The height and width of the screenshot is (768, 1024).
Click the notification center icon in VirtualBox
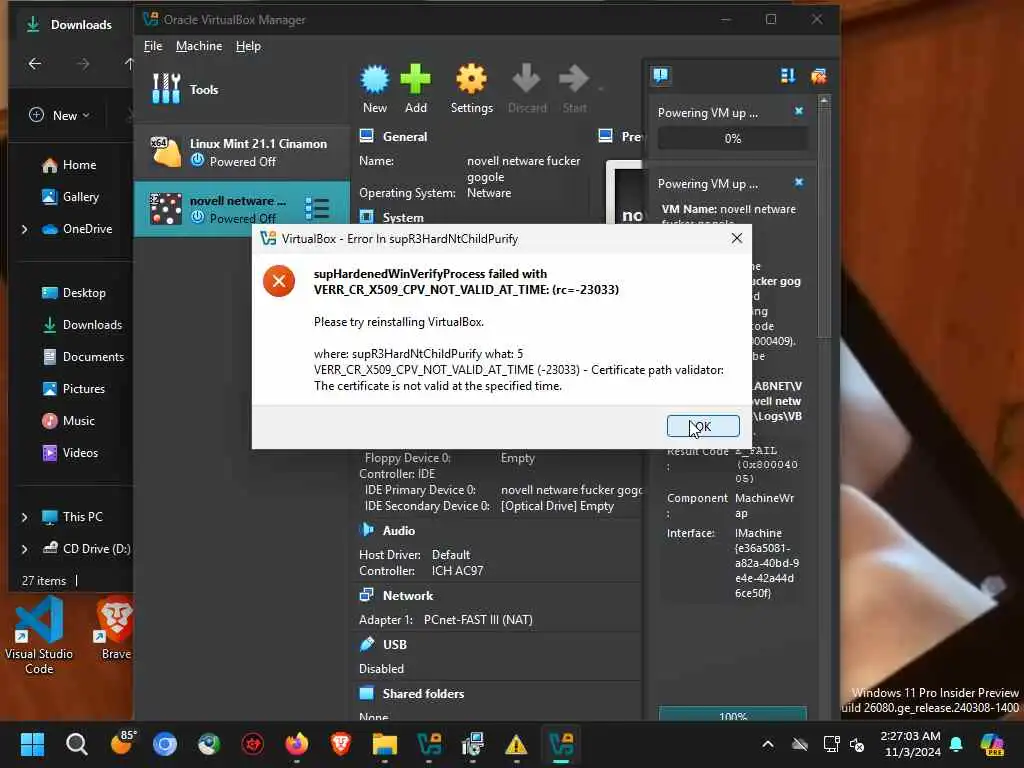(x=660, y=76)
